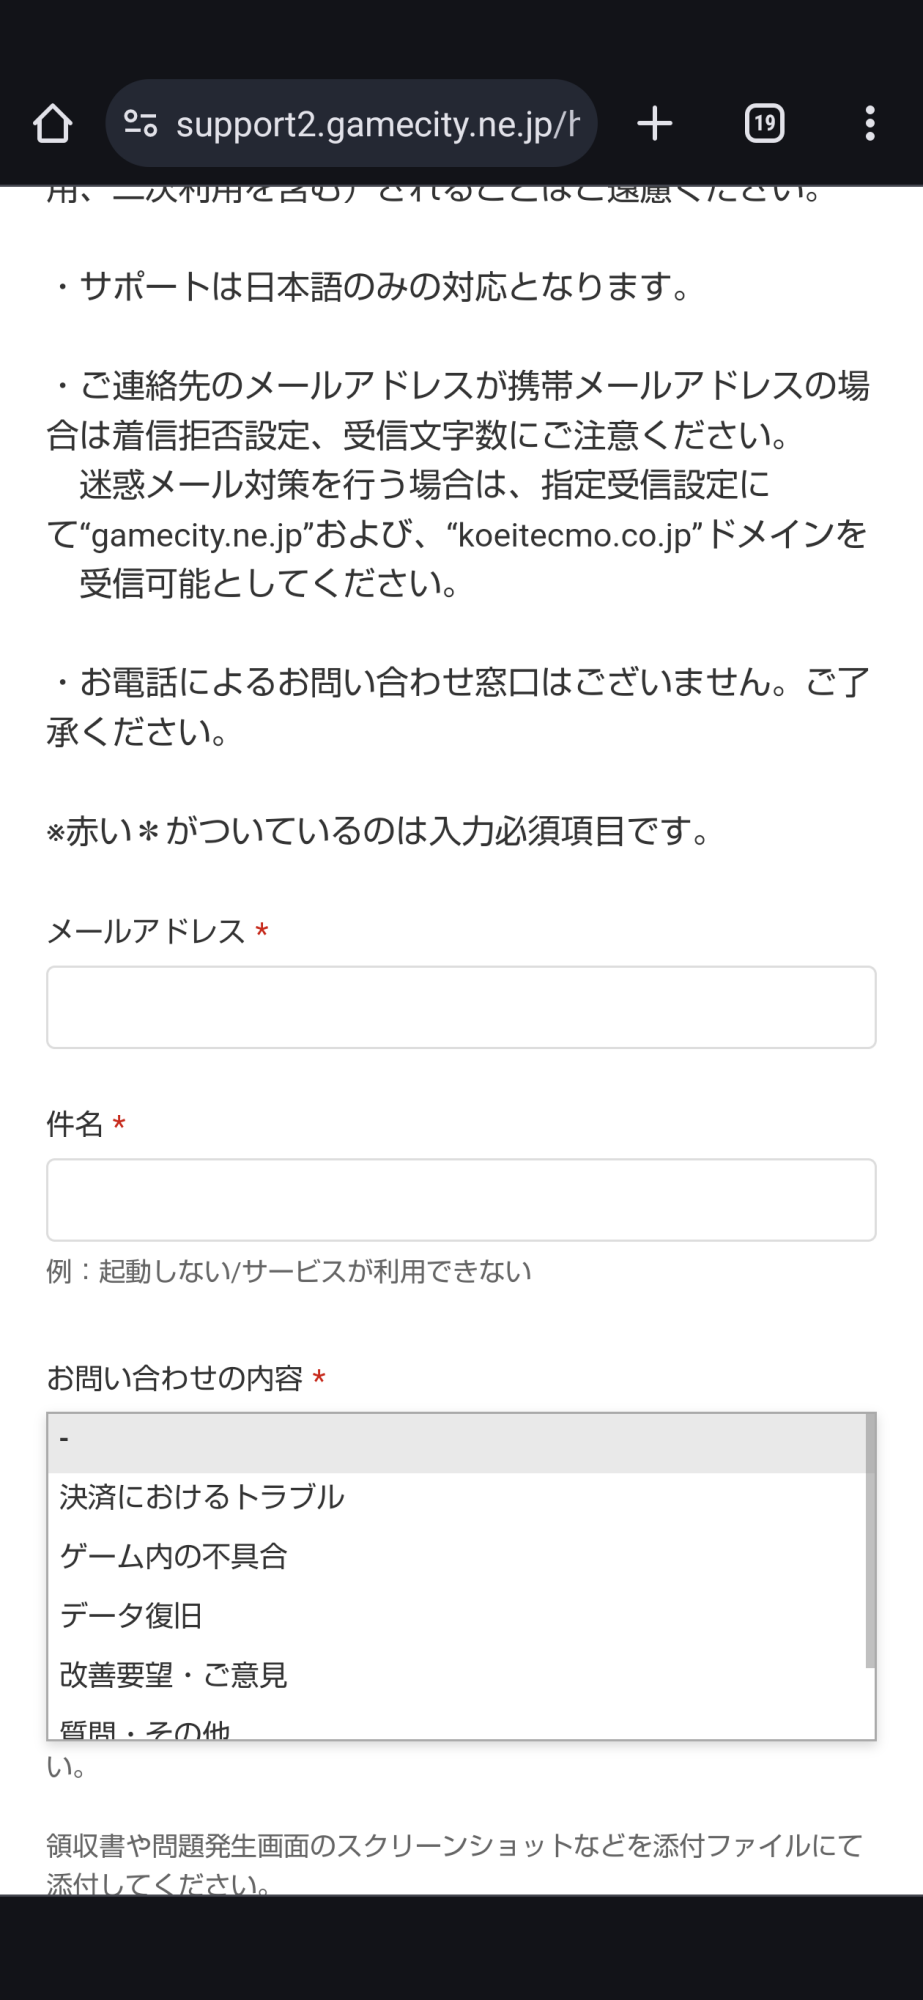Tap the browser home icon

(53, 124)
